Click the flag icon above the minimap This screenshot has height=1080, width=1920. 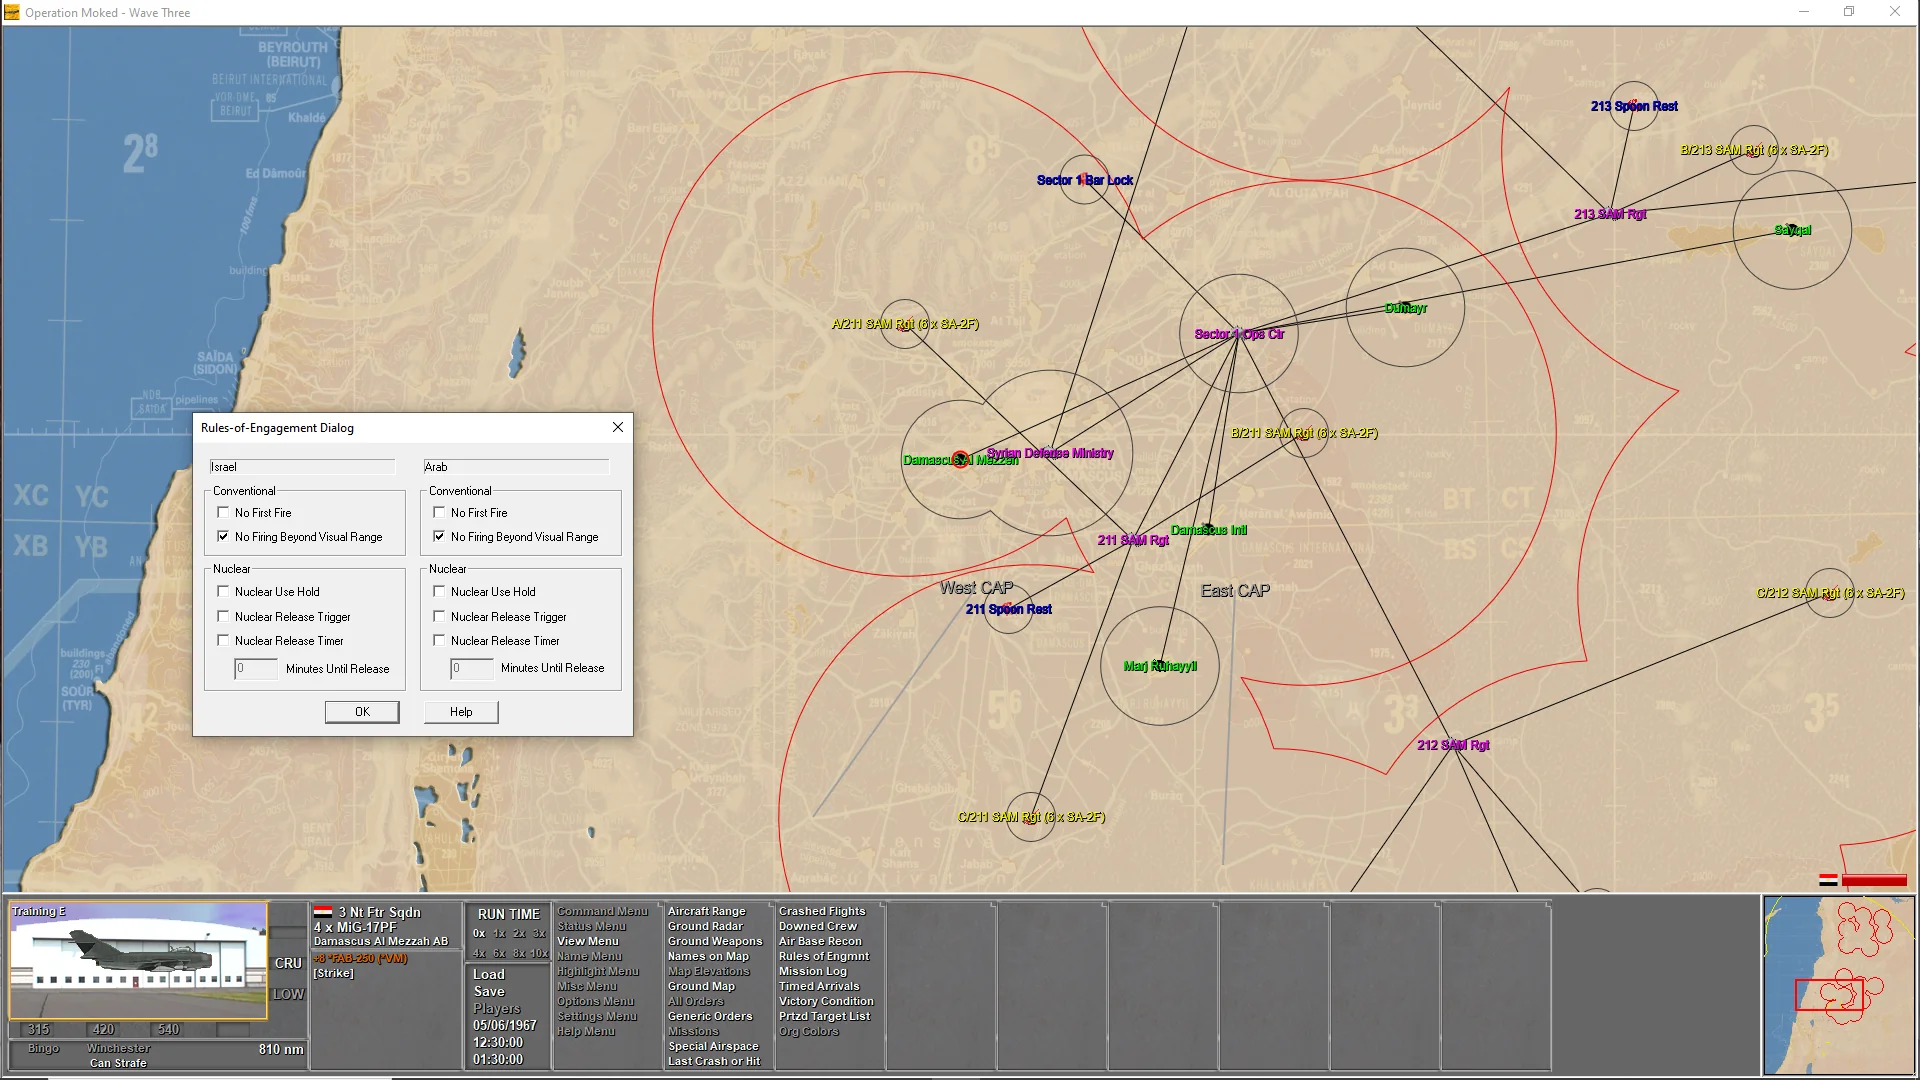(x=1828, y=880)
